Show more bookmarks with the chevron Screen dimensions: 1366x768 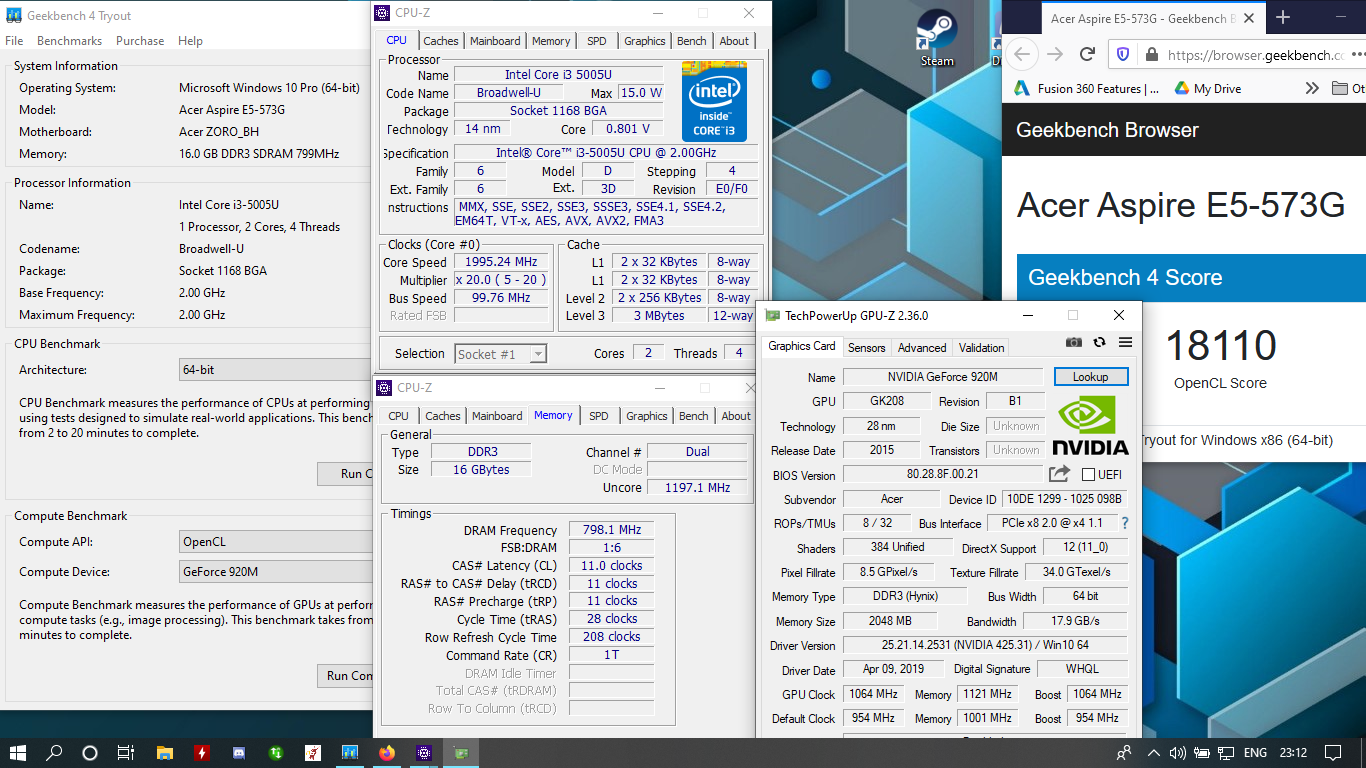[x=1312, y=88]
